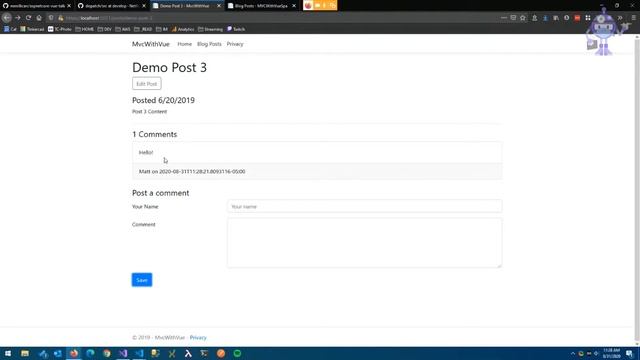Open Visual Studio from the taskbar

pyautogui.click(x=123, y=353)
